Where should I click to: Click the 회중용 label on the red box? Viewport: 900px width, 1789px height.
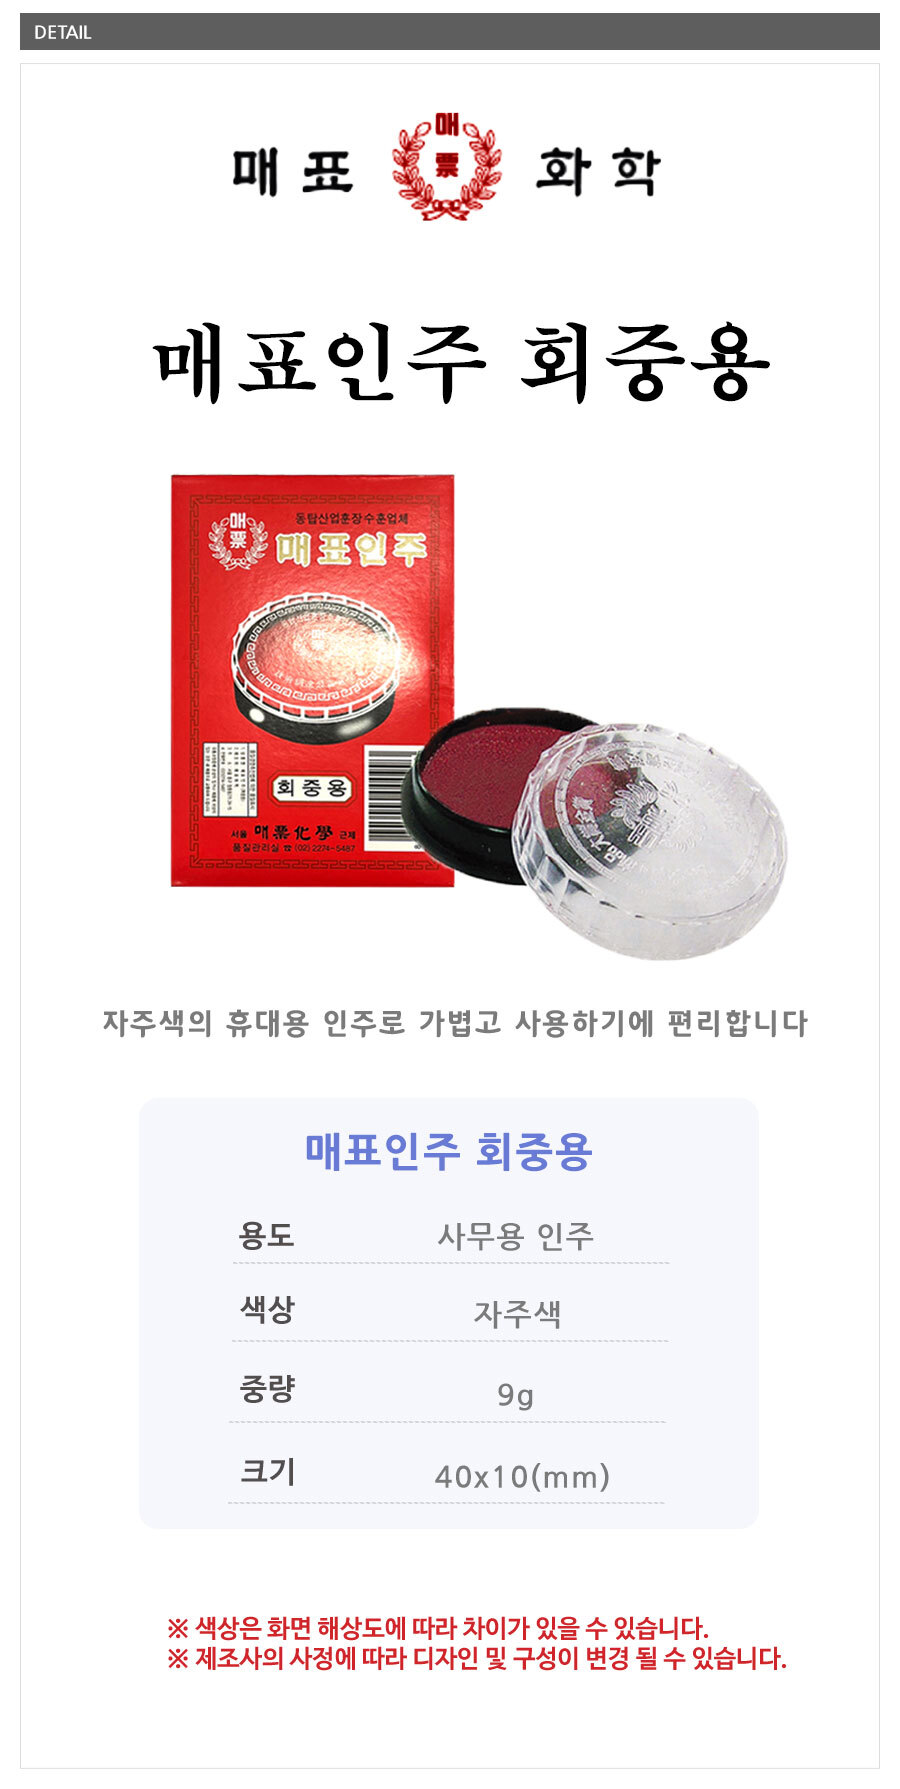coord(312,788)
